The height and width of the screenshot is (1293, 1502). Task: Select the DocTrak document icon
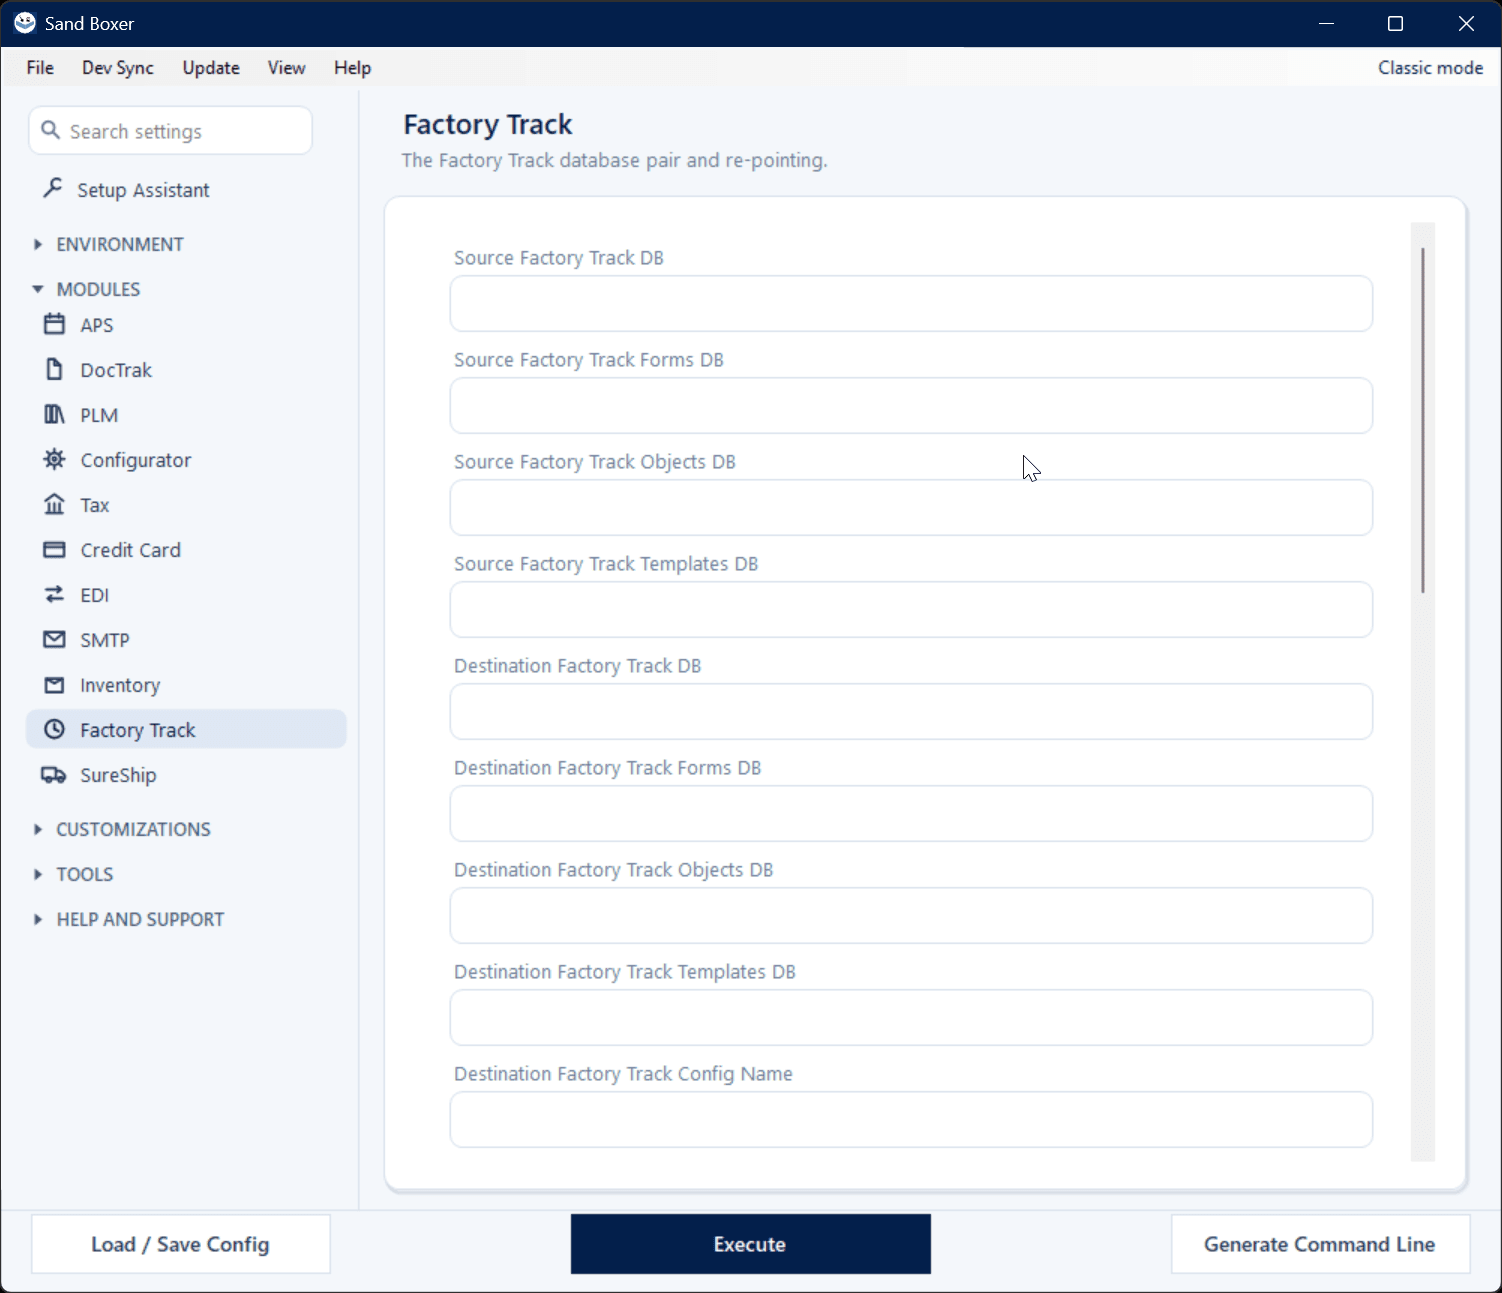(54, 369)
